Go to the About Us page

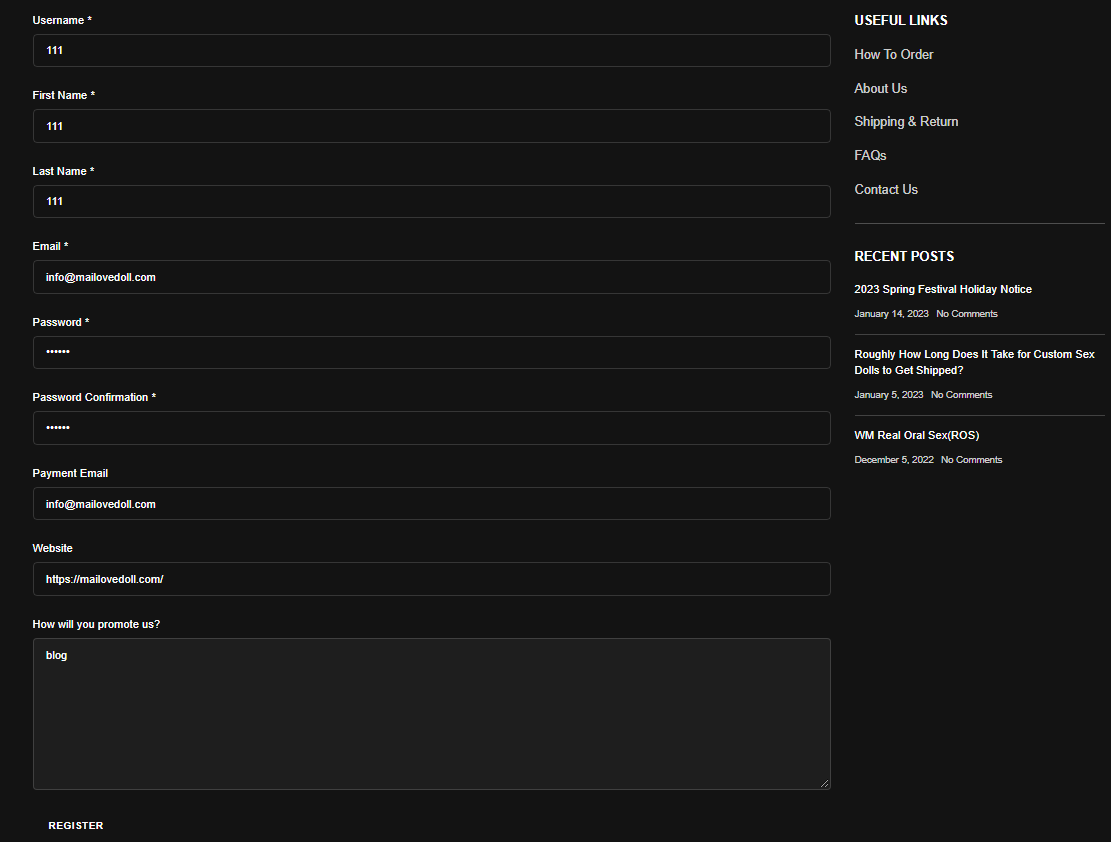[x=881, y=89]
